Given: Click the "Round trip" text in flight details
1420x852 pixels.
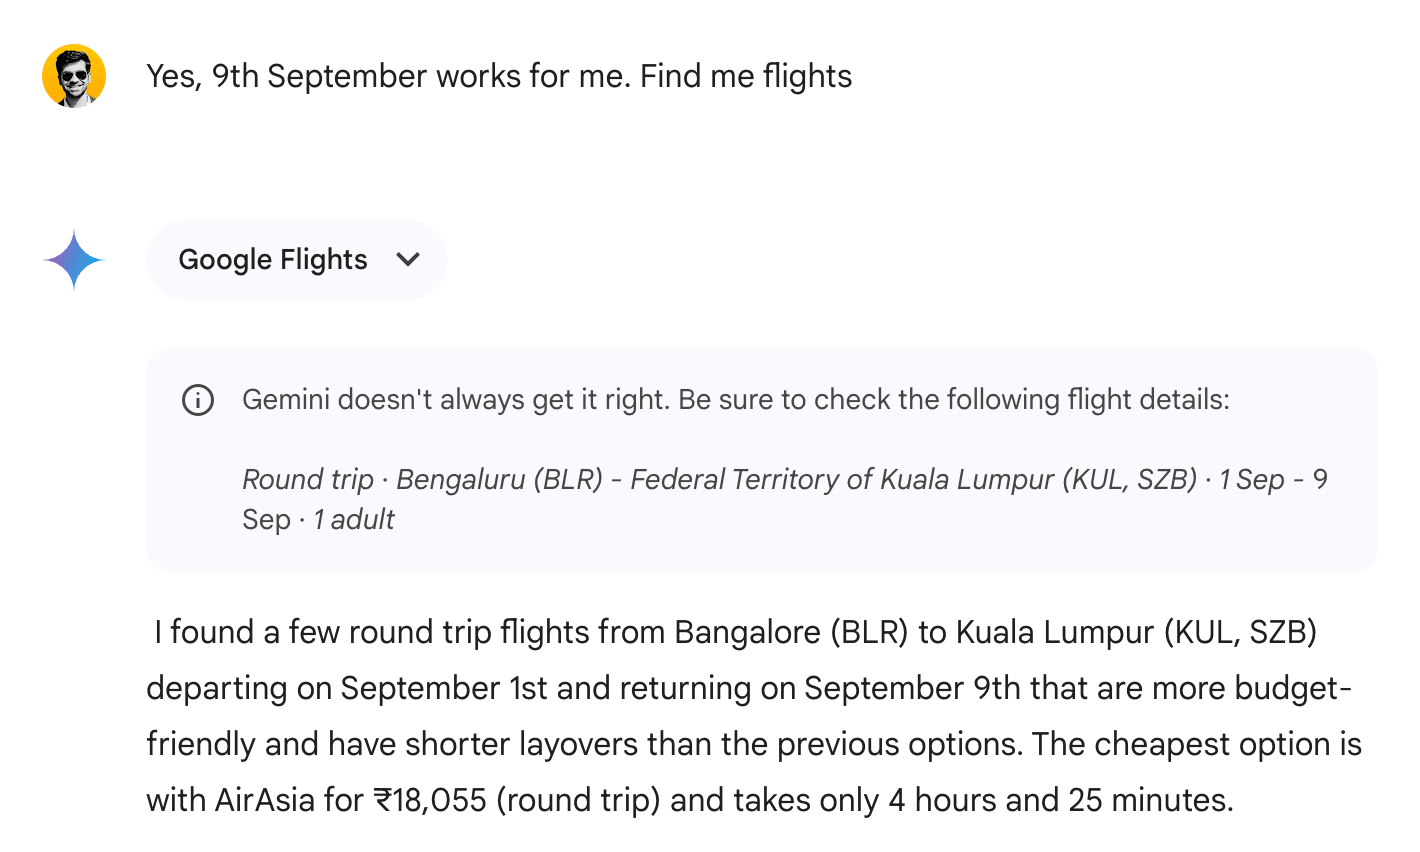Looking at the screenshot, I should point(308,480).
